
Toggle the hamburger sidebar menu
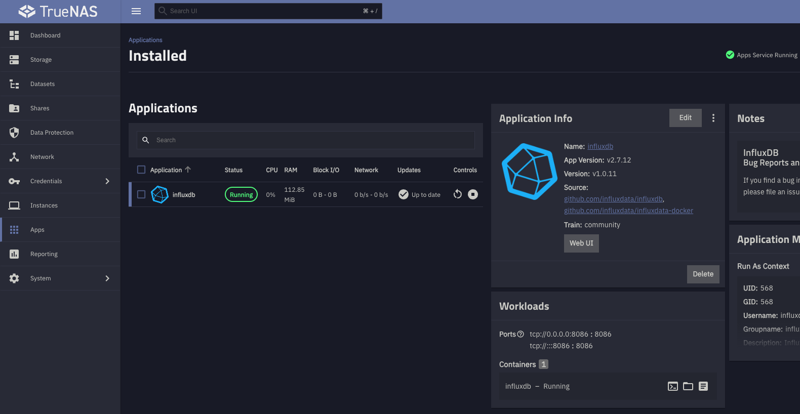(136, 11)
